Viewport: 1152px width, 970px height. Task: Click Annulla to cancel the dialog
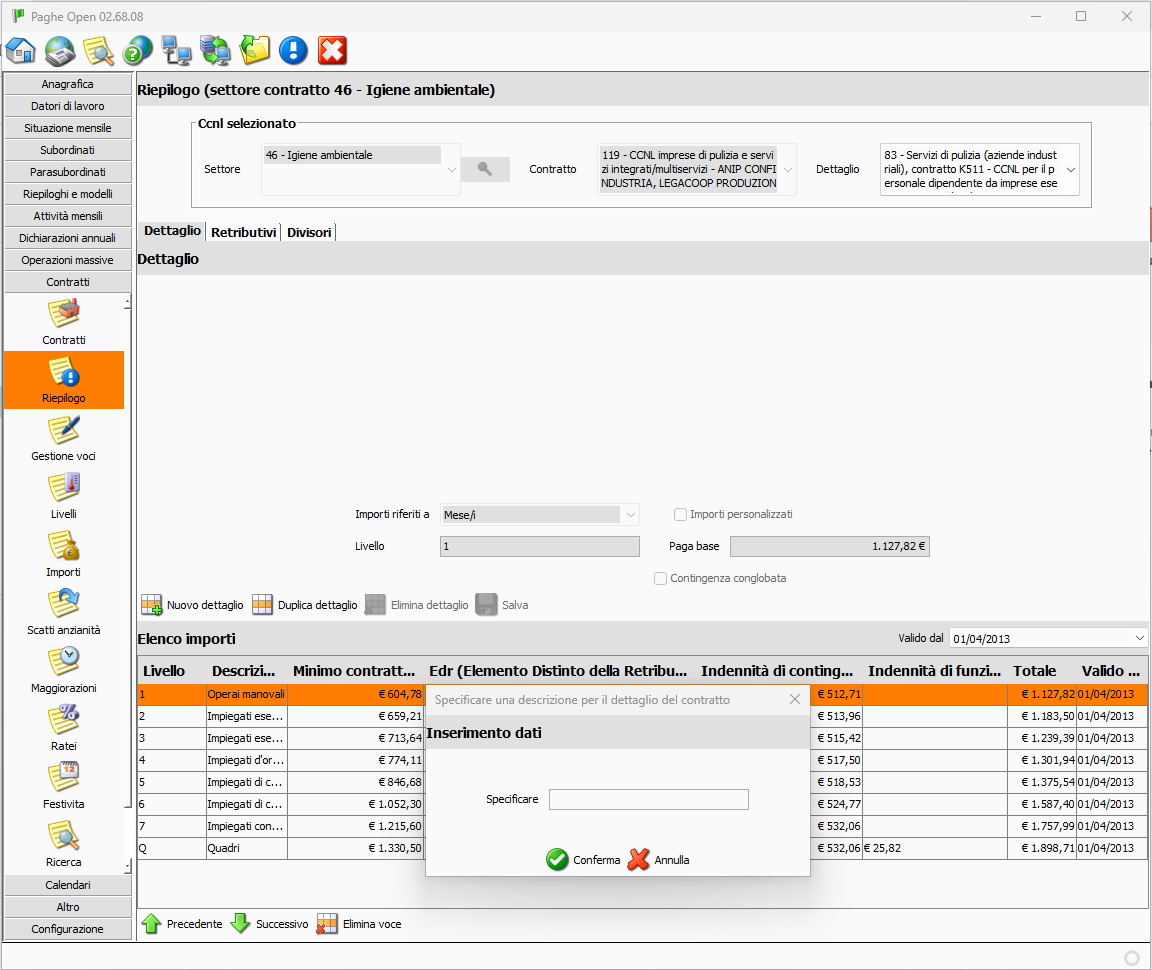click(x=659, y=860)
